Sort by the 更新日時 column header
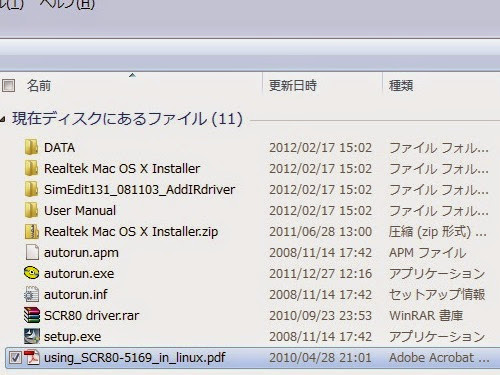This screenshot has height=375, width=500. [x=293, y=86]
